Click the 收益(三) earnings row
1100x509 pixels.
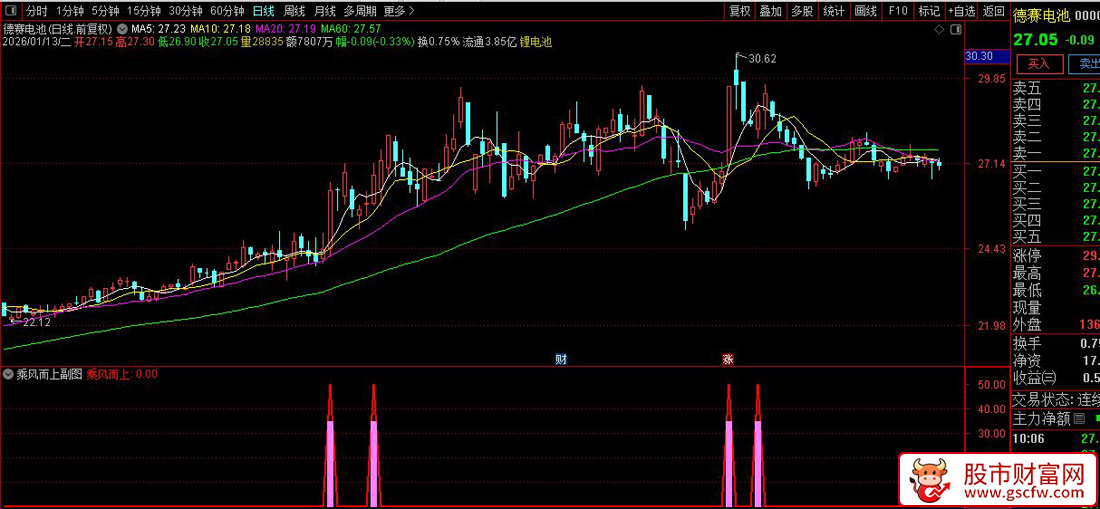tap(1055, 379)
